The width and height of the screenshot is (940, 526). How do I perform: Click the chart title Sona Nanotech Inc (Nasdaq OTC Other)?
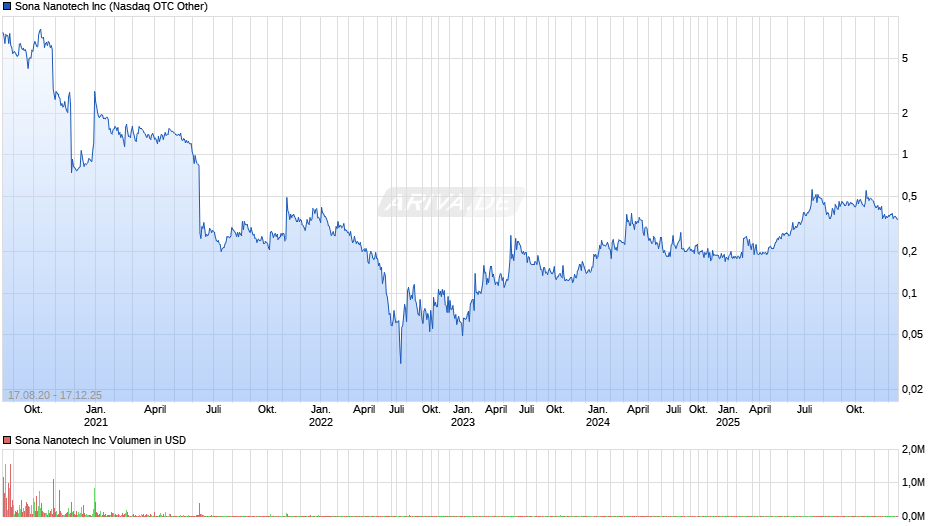(112, 7)
